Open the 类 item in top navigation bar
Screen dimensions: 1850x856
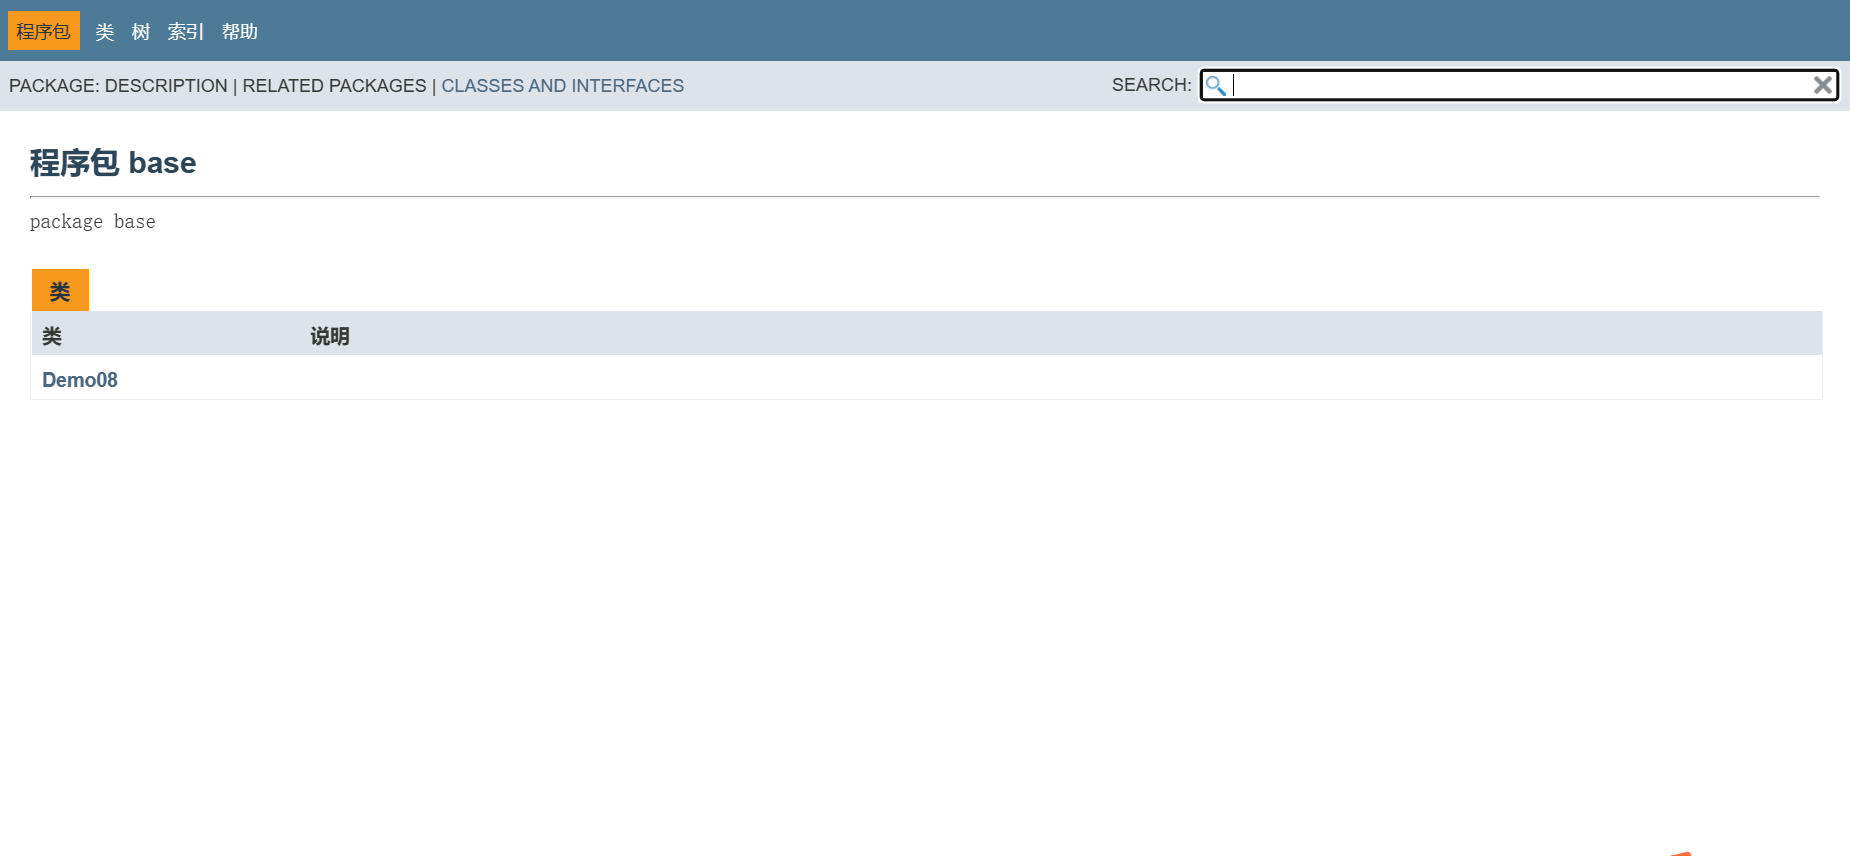[105, 32]
